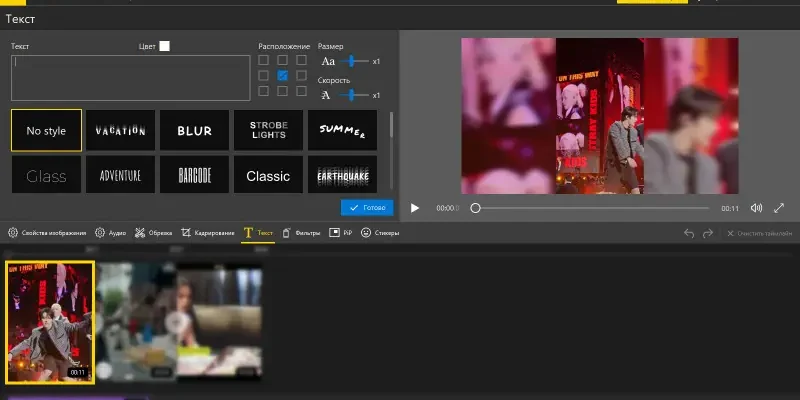Click the undo arrow icon
This screenshot has width=800, height=400.
click(x=688, y=233)
